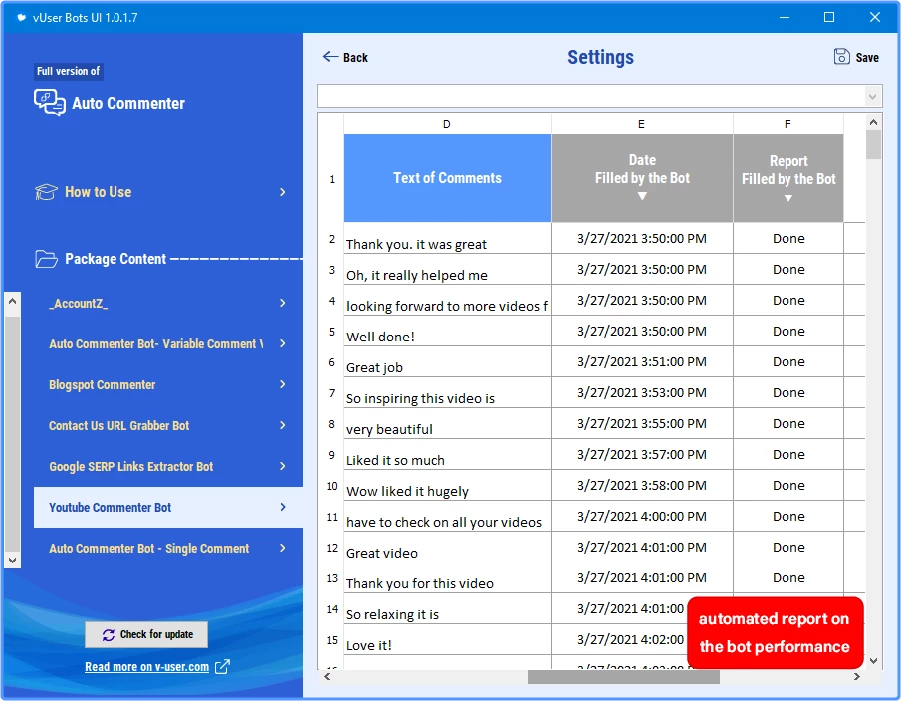Click the table scroll down arrow
This screenshot has height=701, width=901.
[873, 661]
